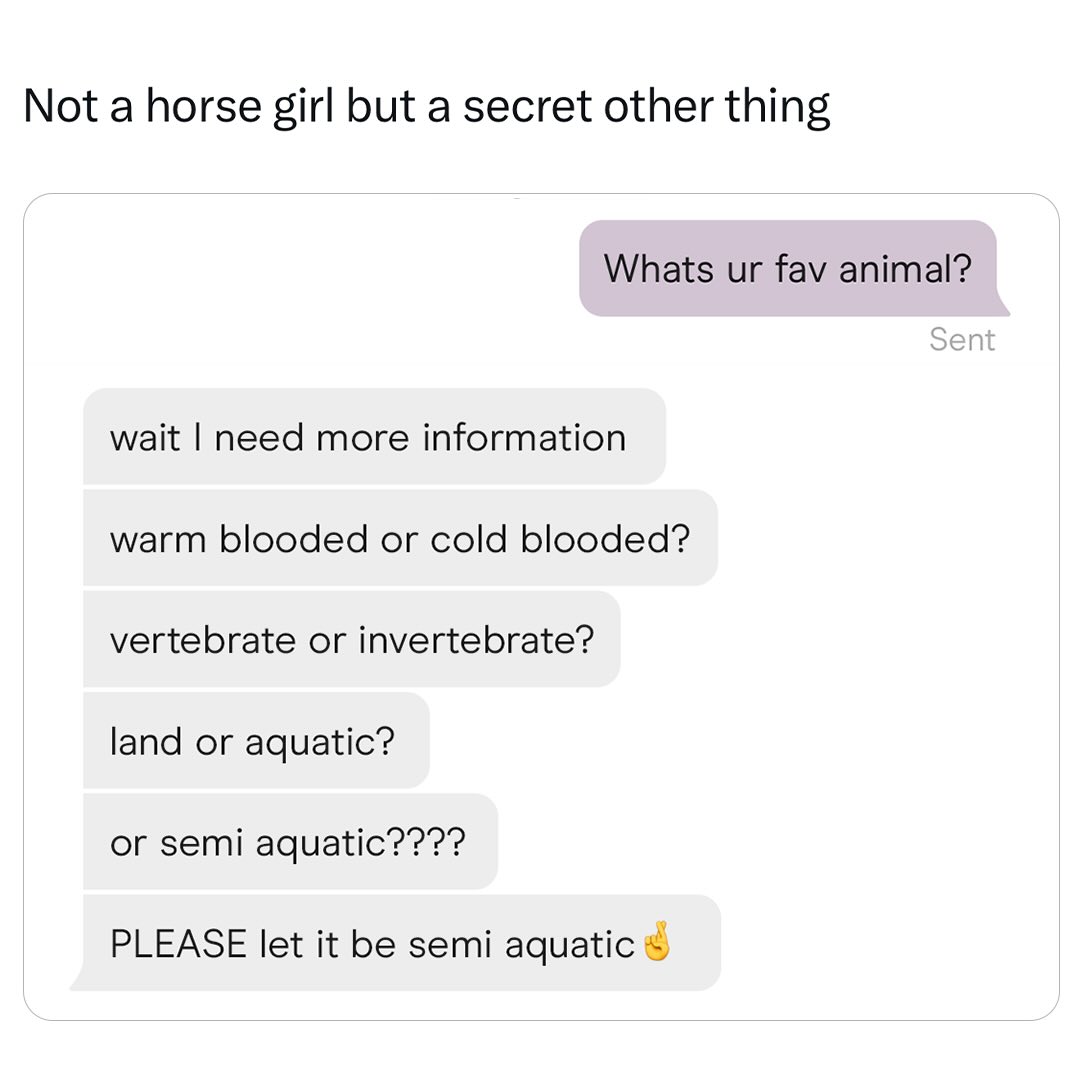Click the word 'animal?' in purple bubble
The image size is (1080, 1080).
(905, 269)
